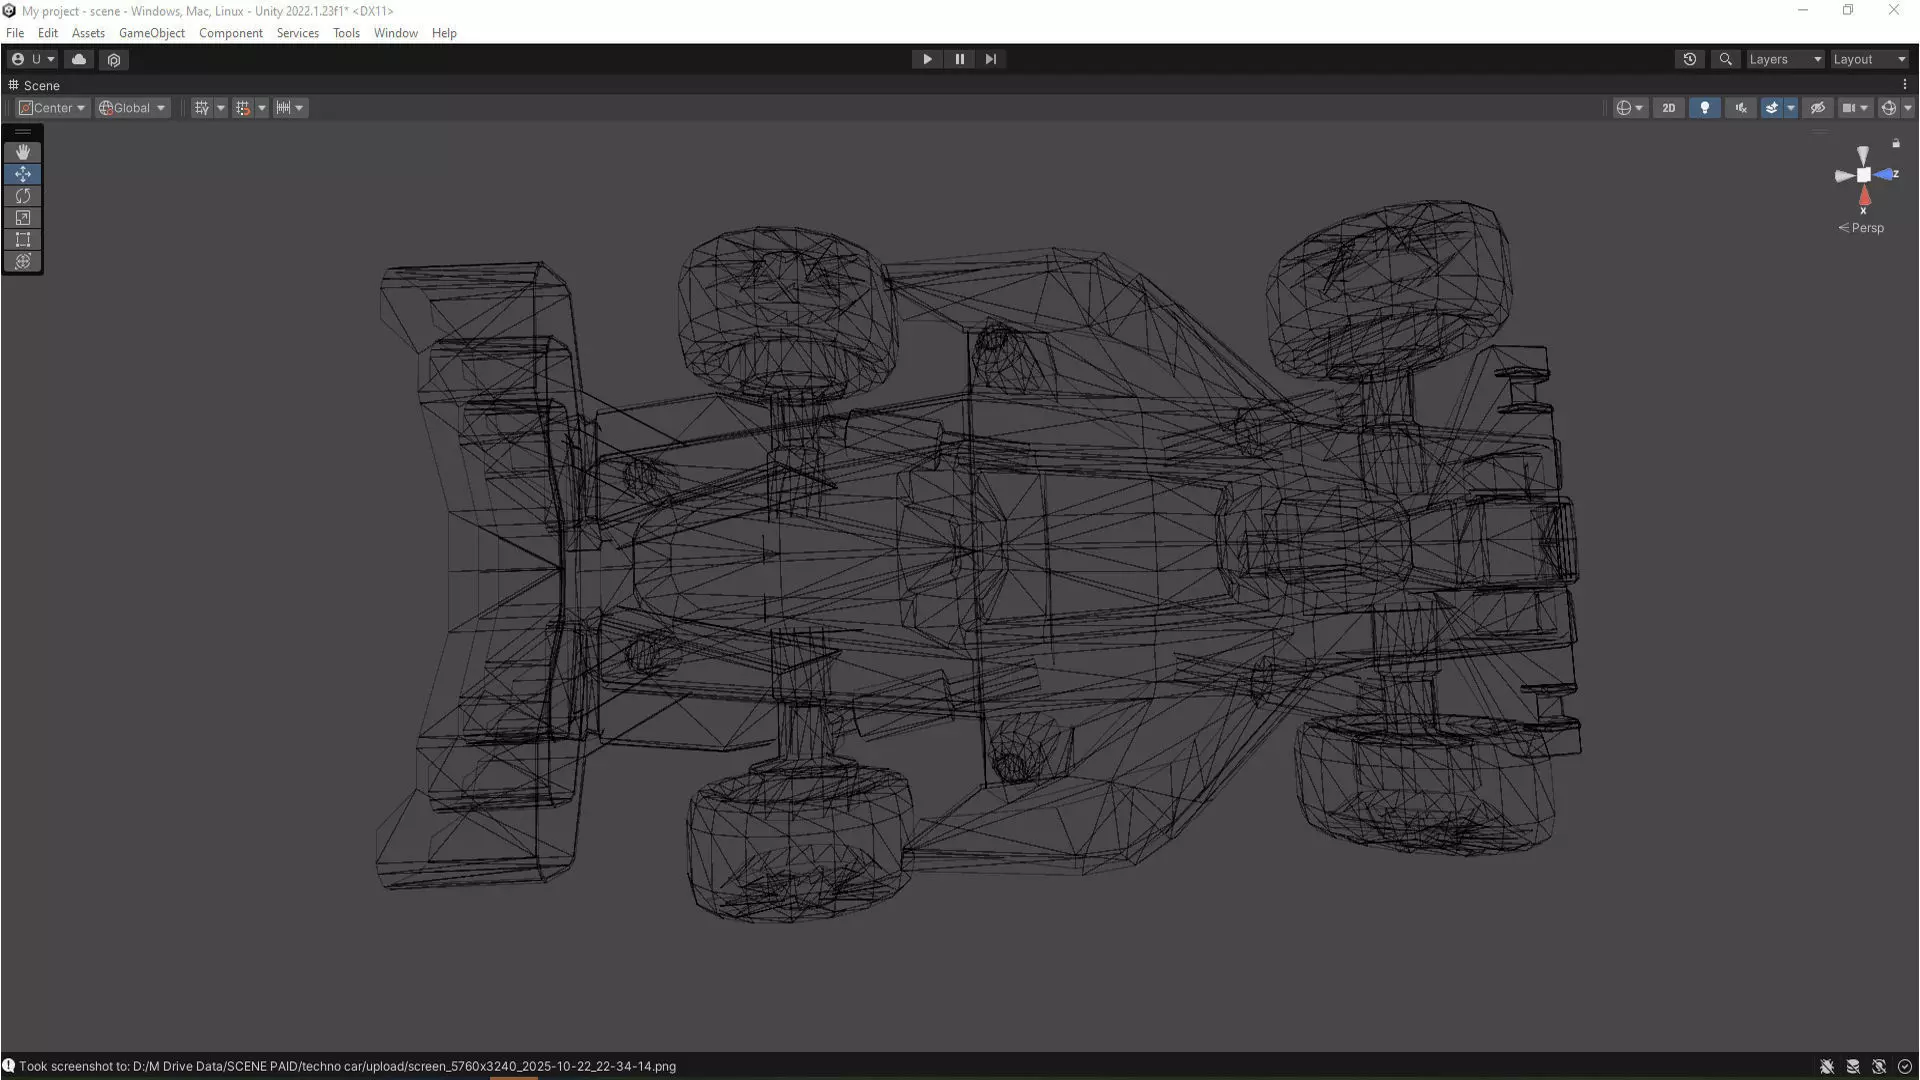The width and height of the screenshot is (1920, 1080).
Task: Select the combined Transform tool
Action: point(22,262)
